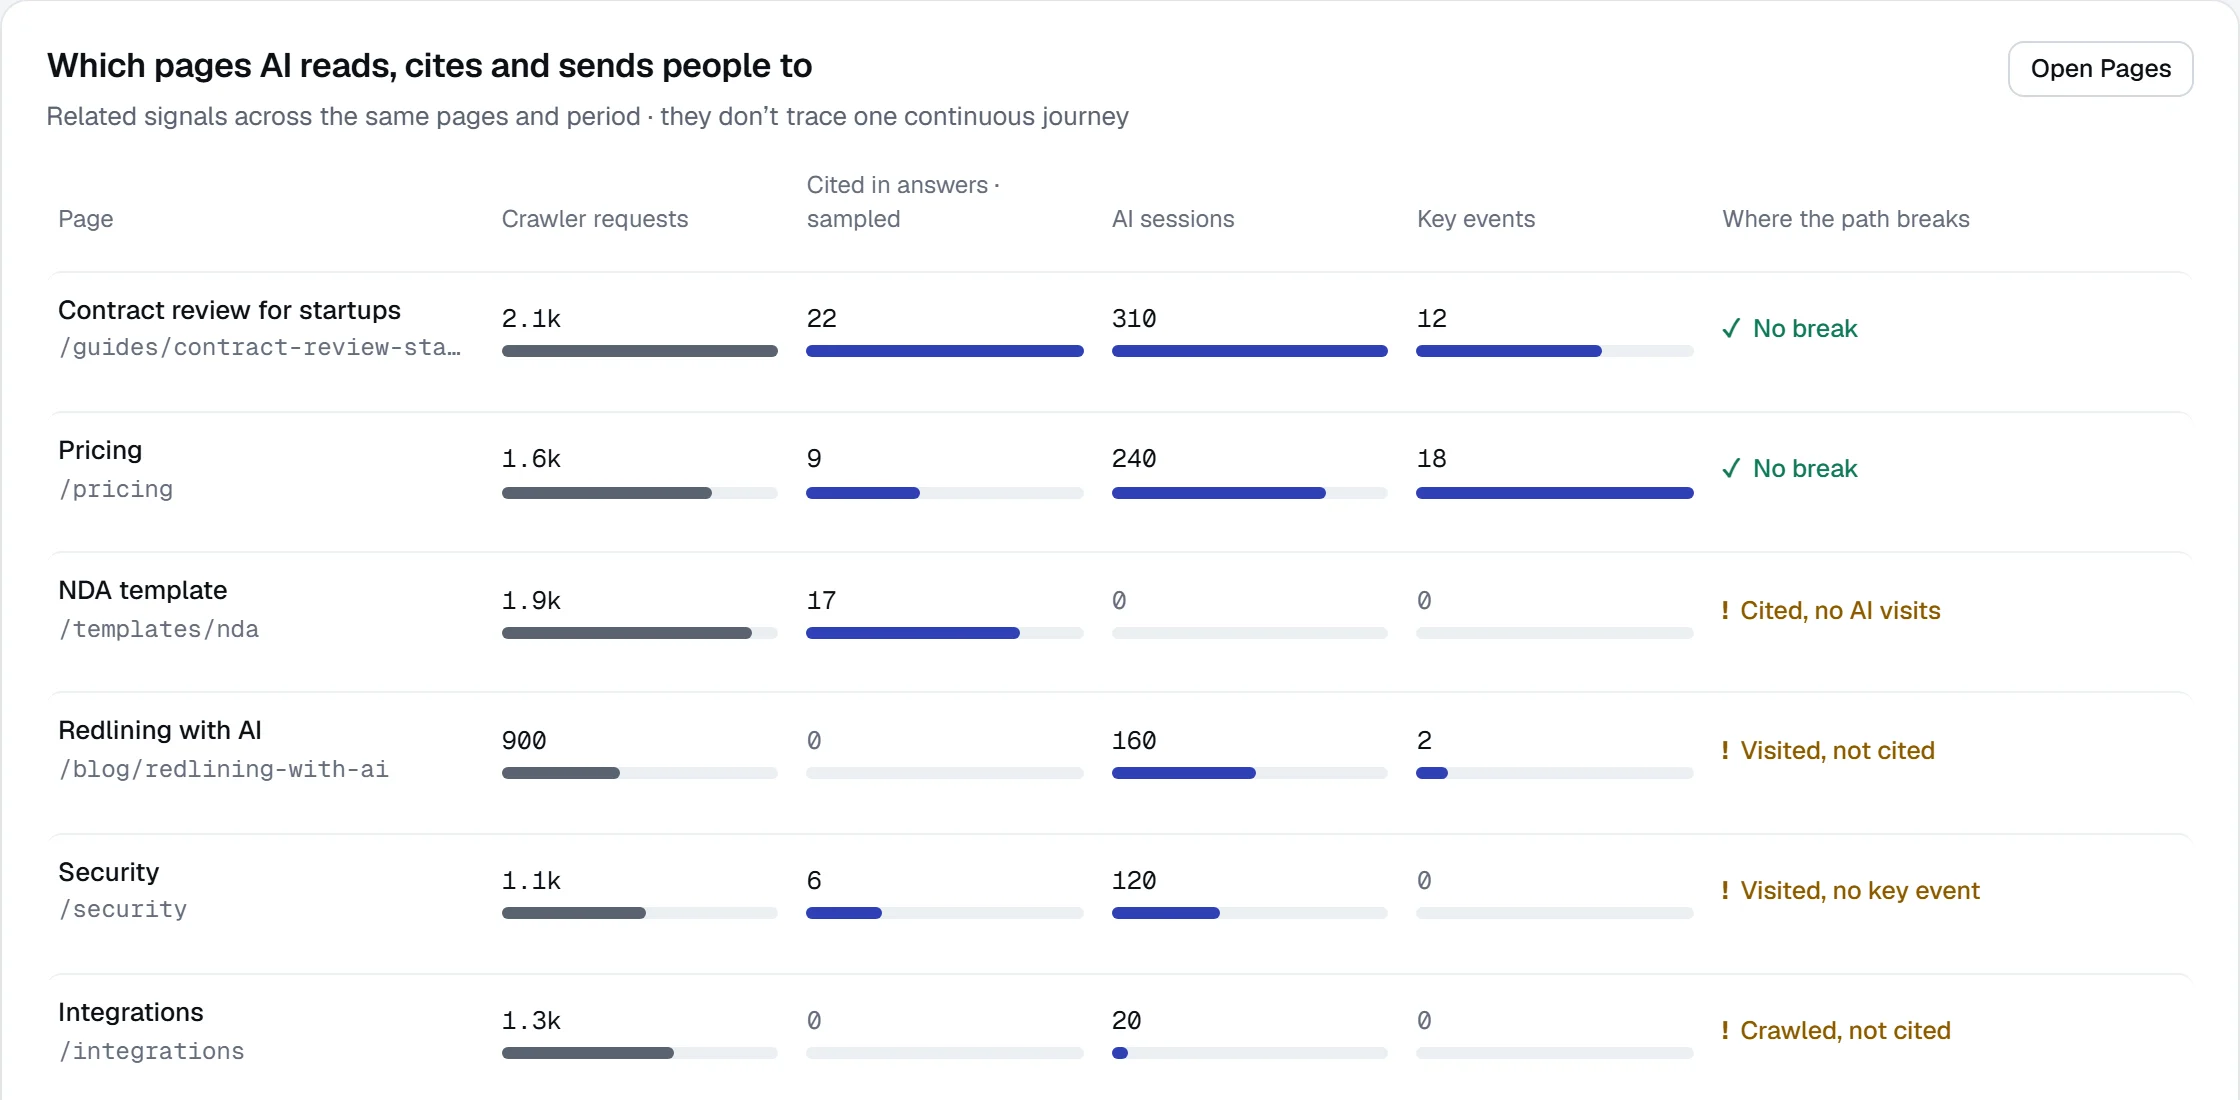Click the 1.3k crawler requests value for Integrations
Screen dimensions: 2240x1100
pos(531,1021)
